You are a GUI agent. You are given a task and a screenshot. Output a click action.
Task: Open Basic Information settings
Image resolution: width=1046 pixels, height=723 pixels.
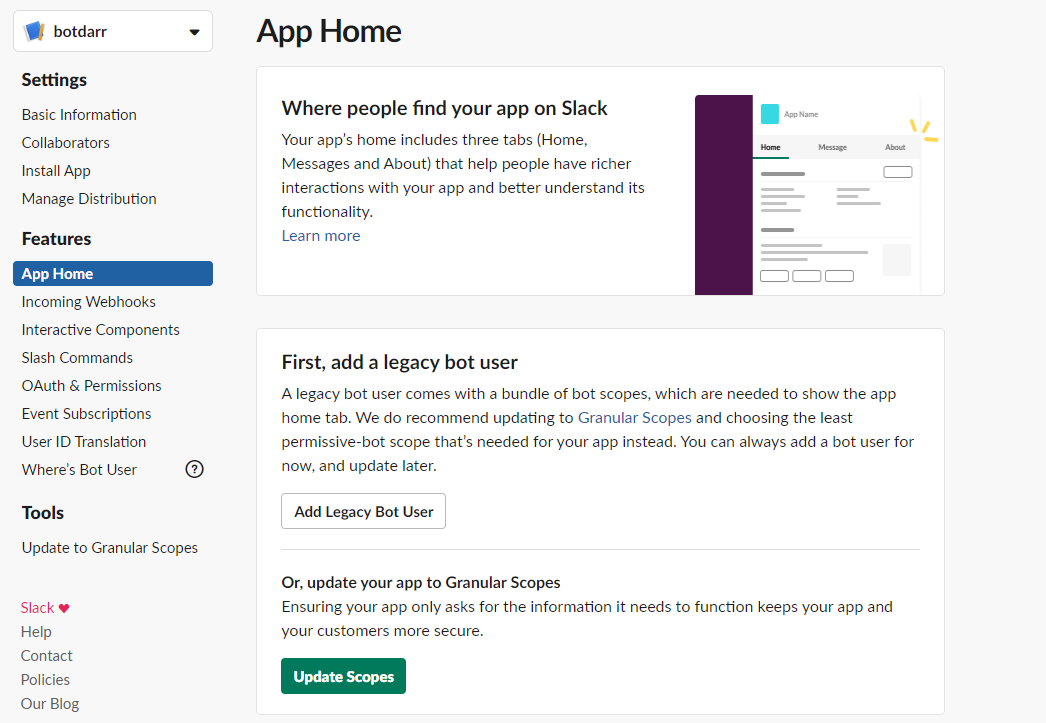(x=79, y=115)
